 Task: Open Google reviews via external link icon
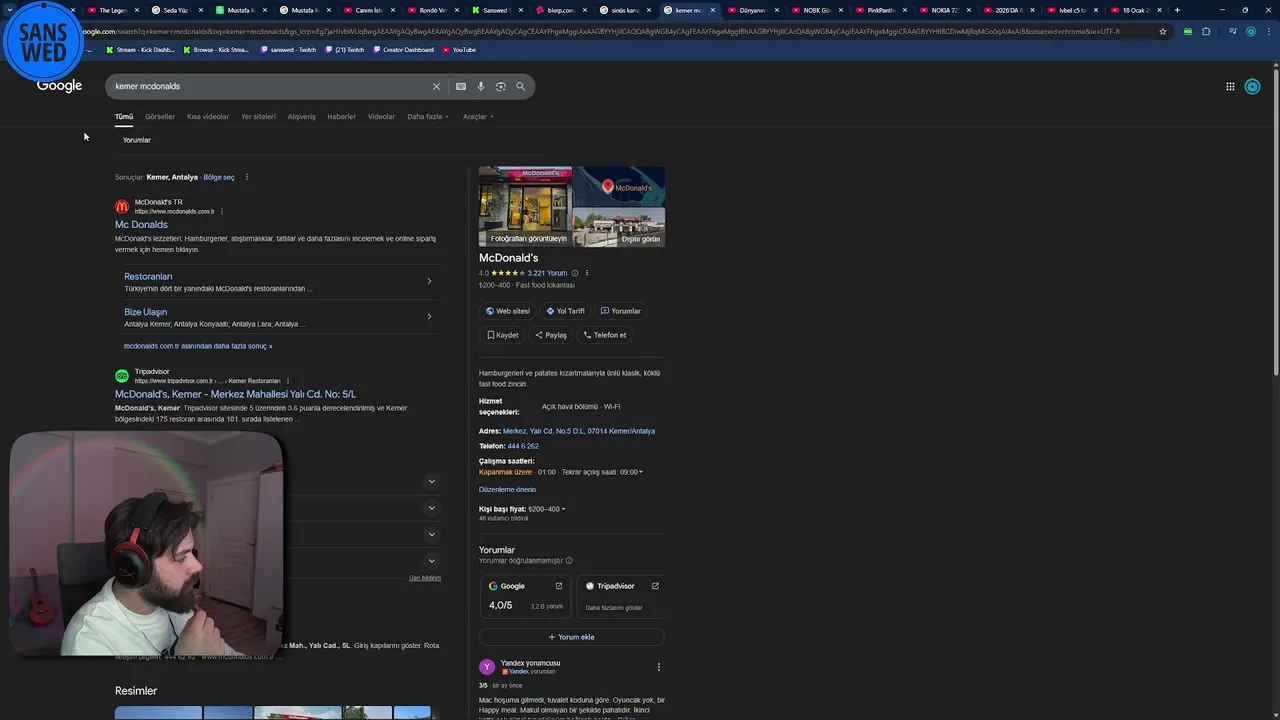(559, 586)
